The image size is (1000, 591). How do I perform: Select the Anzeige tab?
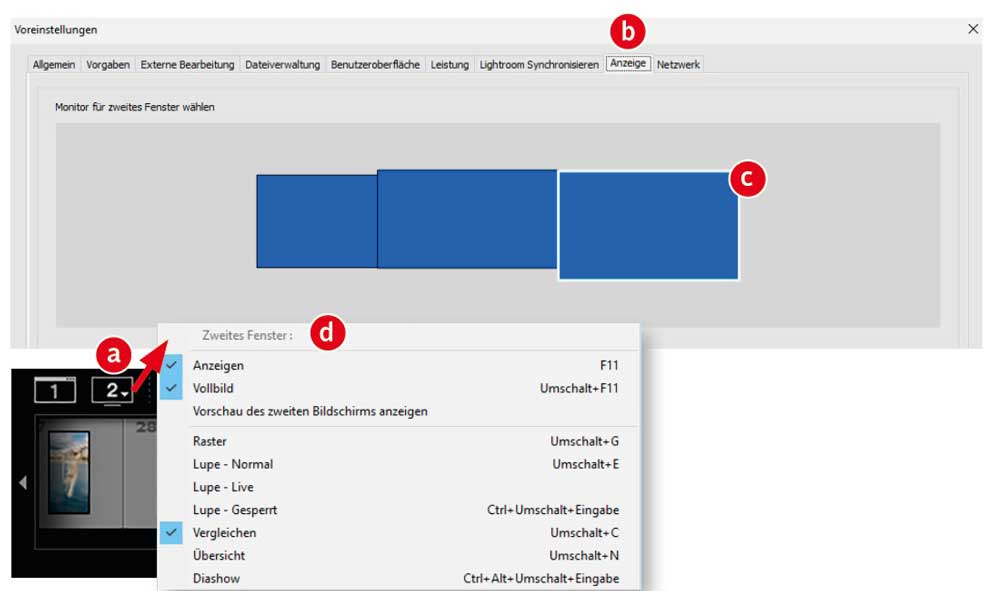pos(628,63)
